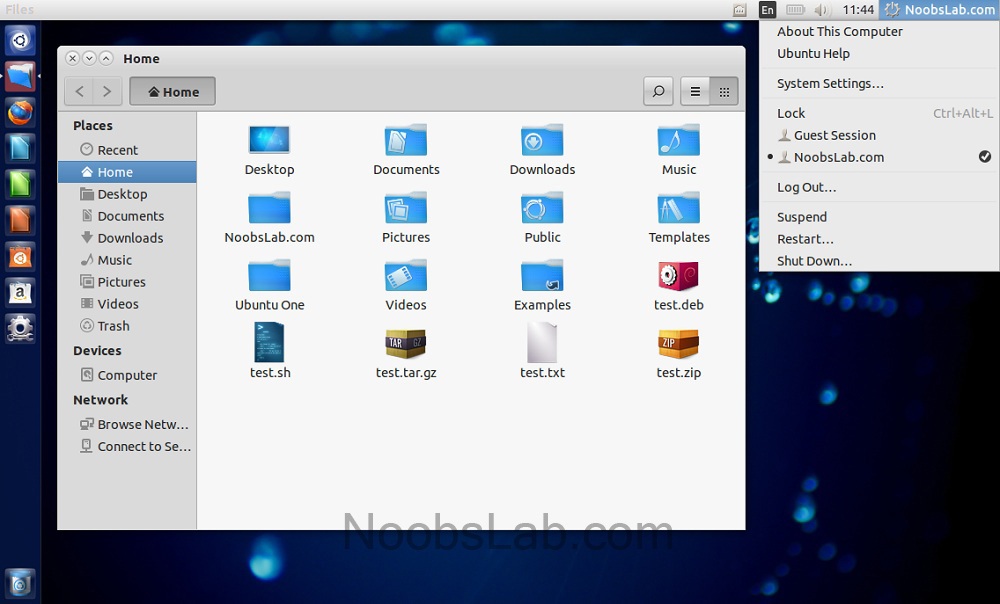The width and height of the screenshot is (1000, 604).
Task: Collapse the NoobsLab.com session menu
Action: tap(939, 10)
